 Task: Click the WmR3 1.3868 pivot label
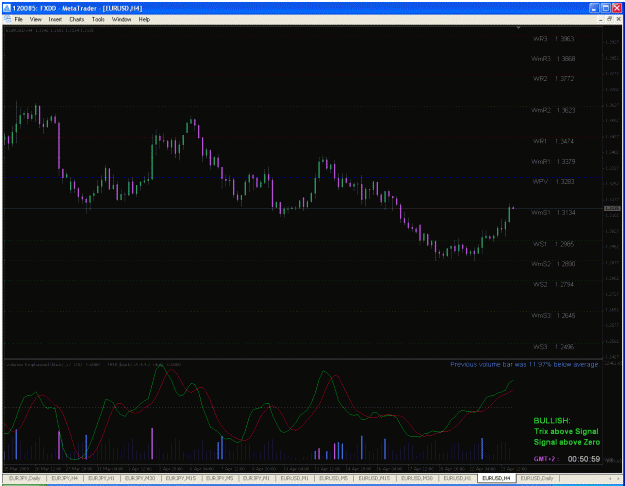pos(553,59)
